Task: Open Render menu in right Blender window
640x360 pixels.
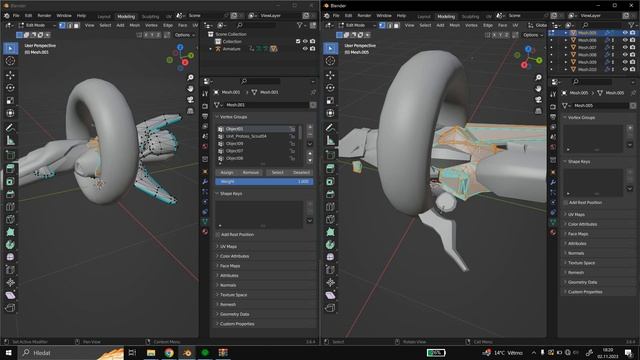Action: click(x=364, y=16)
